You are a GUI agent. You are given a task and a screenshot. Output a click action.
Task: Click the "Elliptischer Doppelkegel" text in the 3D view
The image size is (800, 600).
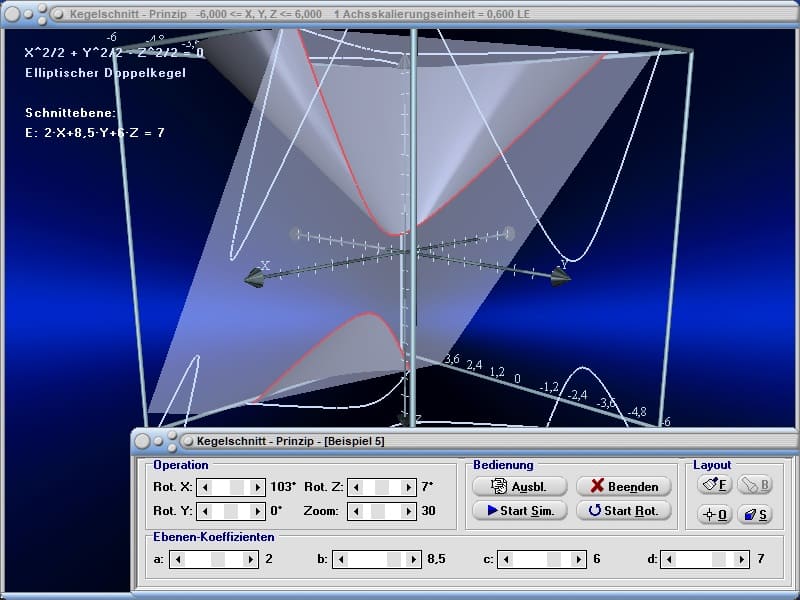(106, 73)
